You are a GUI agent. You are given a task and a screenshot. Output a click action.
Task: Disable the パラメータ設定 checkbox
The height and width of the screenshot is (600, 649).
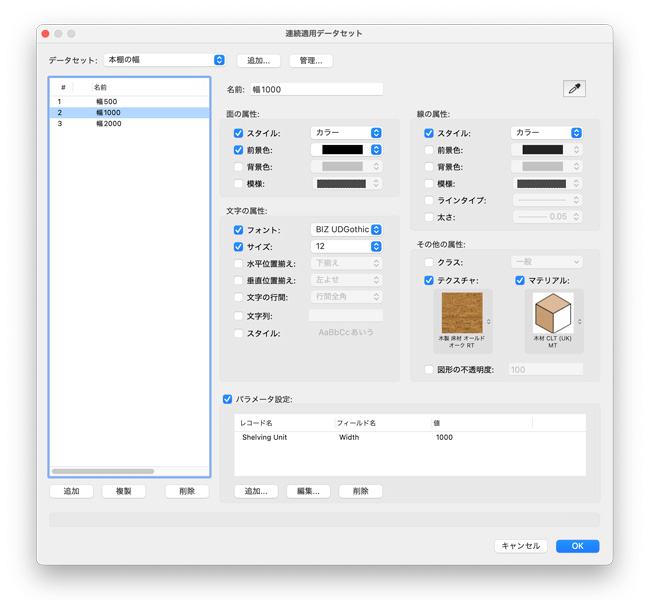227,399
